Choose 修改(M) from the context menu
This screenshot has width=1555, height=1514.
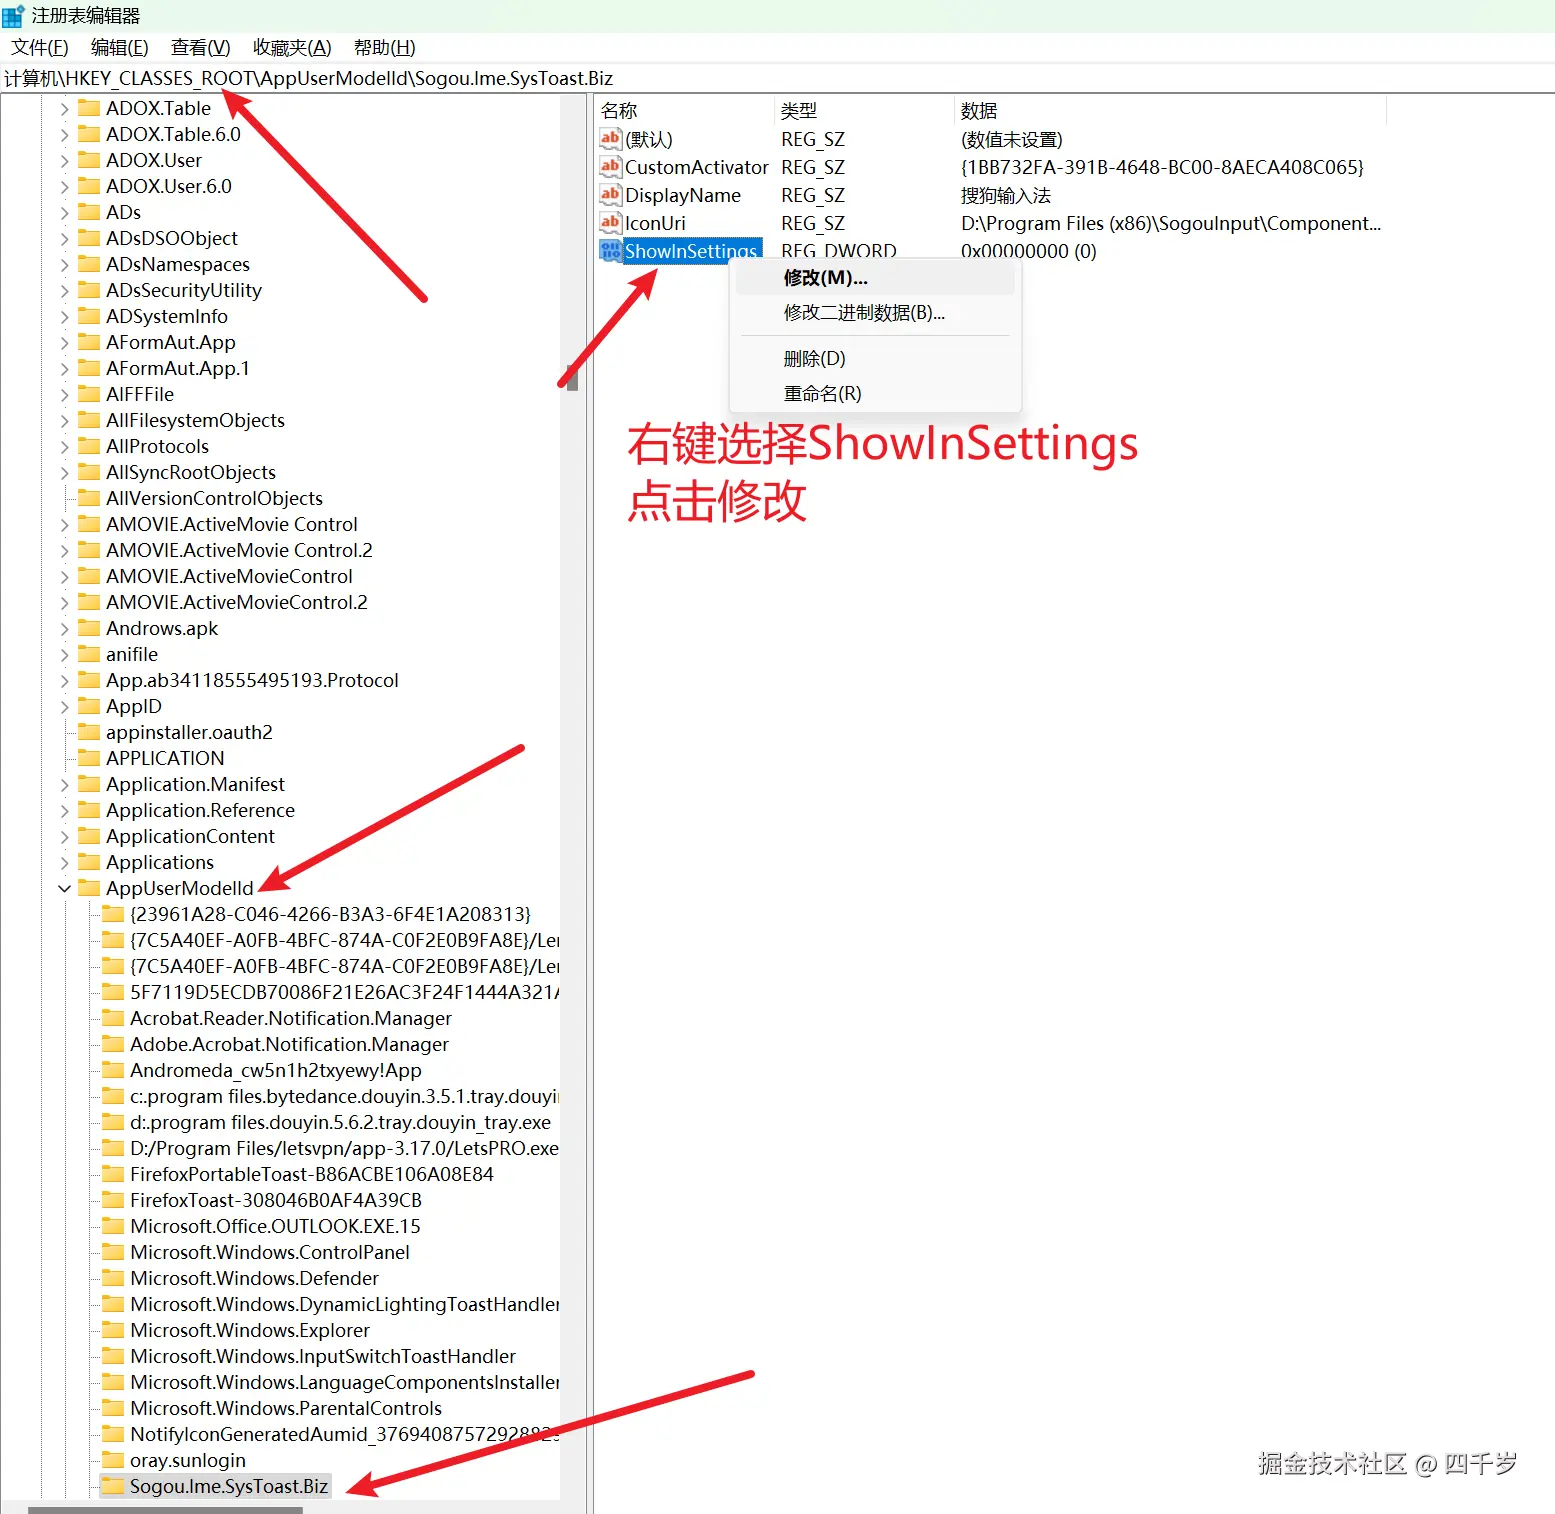[x=822, y=278]
